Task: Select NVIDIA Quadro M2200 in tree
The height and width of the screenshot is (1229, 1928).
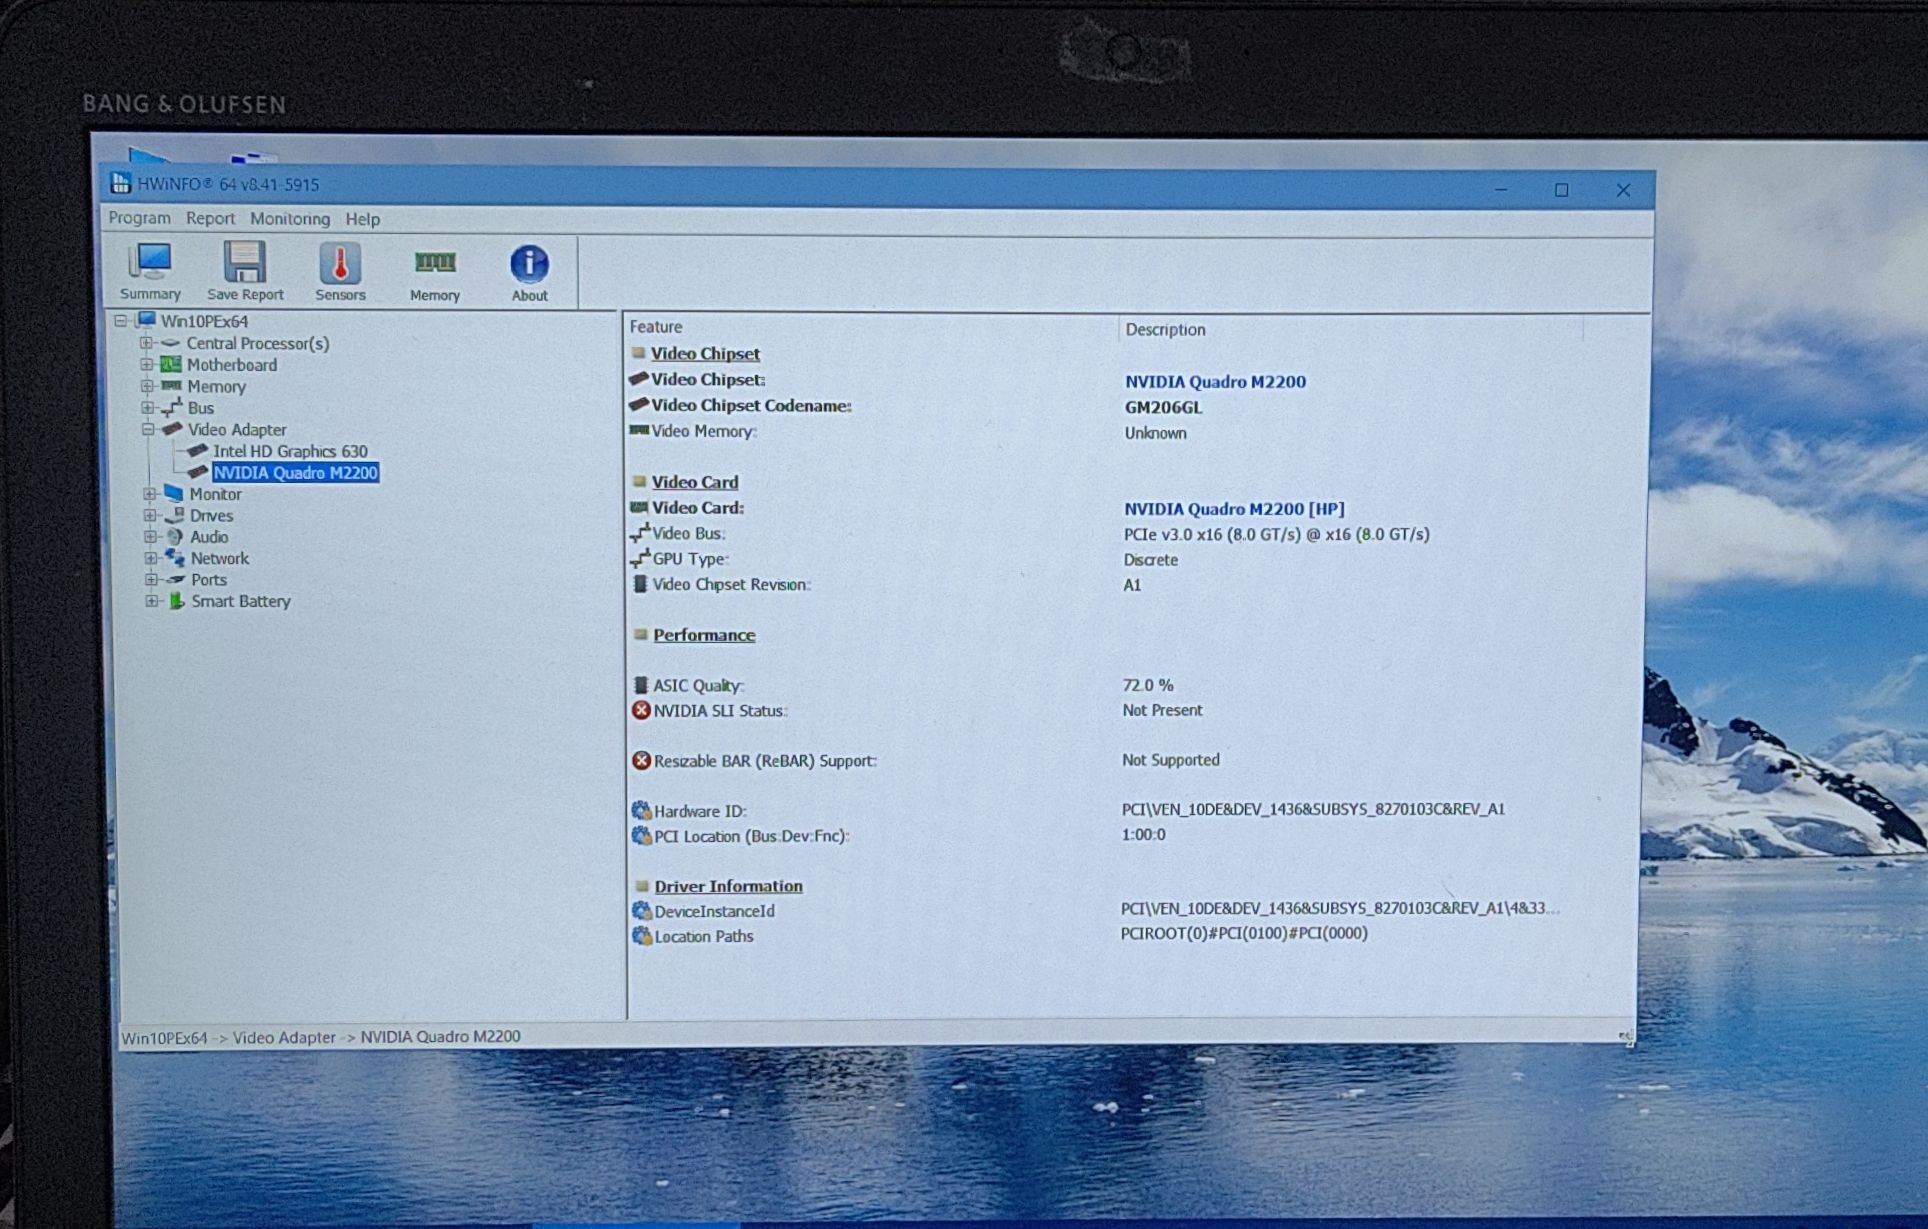Action: (x=295, y=473)
